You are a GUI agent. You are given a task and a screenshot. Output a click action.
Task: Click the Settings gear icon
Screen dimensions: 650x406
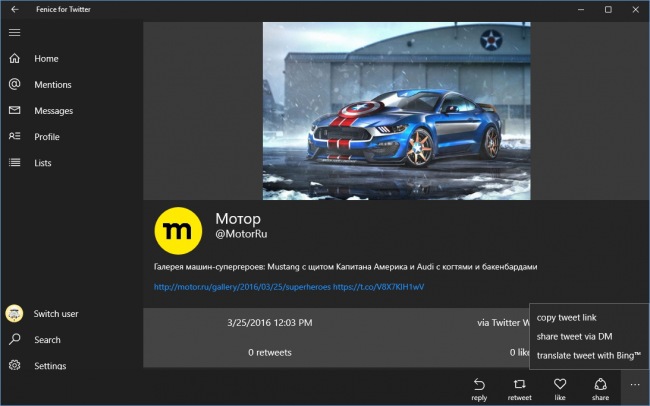[x=15, y=365]
